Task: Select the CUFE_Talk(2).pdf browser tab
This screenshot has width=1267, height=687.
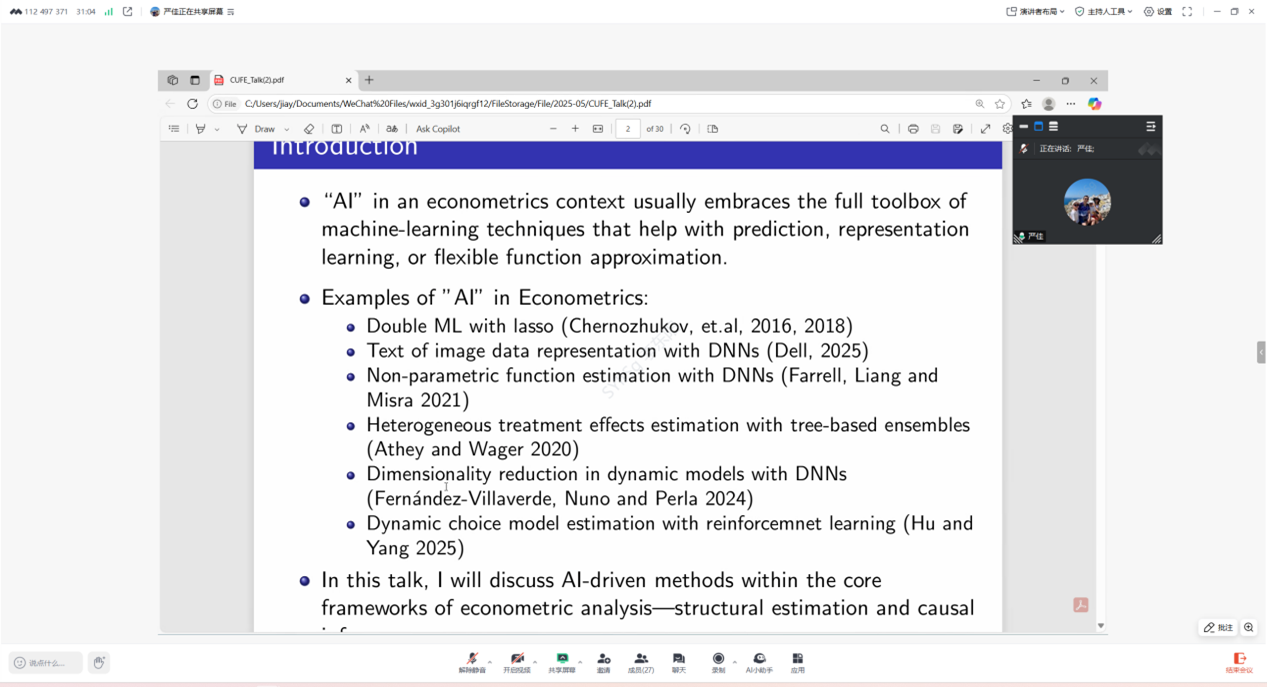Action: [284, 80]
